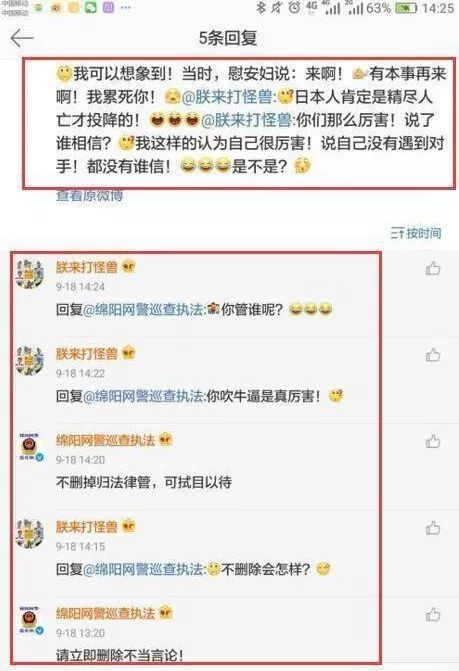The height and width of the screenshot is (671, 459).
Task: Tap the back arrow icon
Action: pos(22,39)
